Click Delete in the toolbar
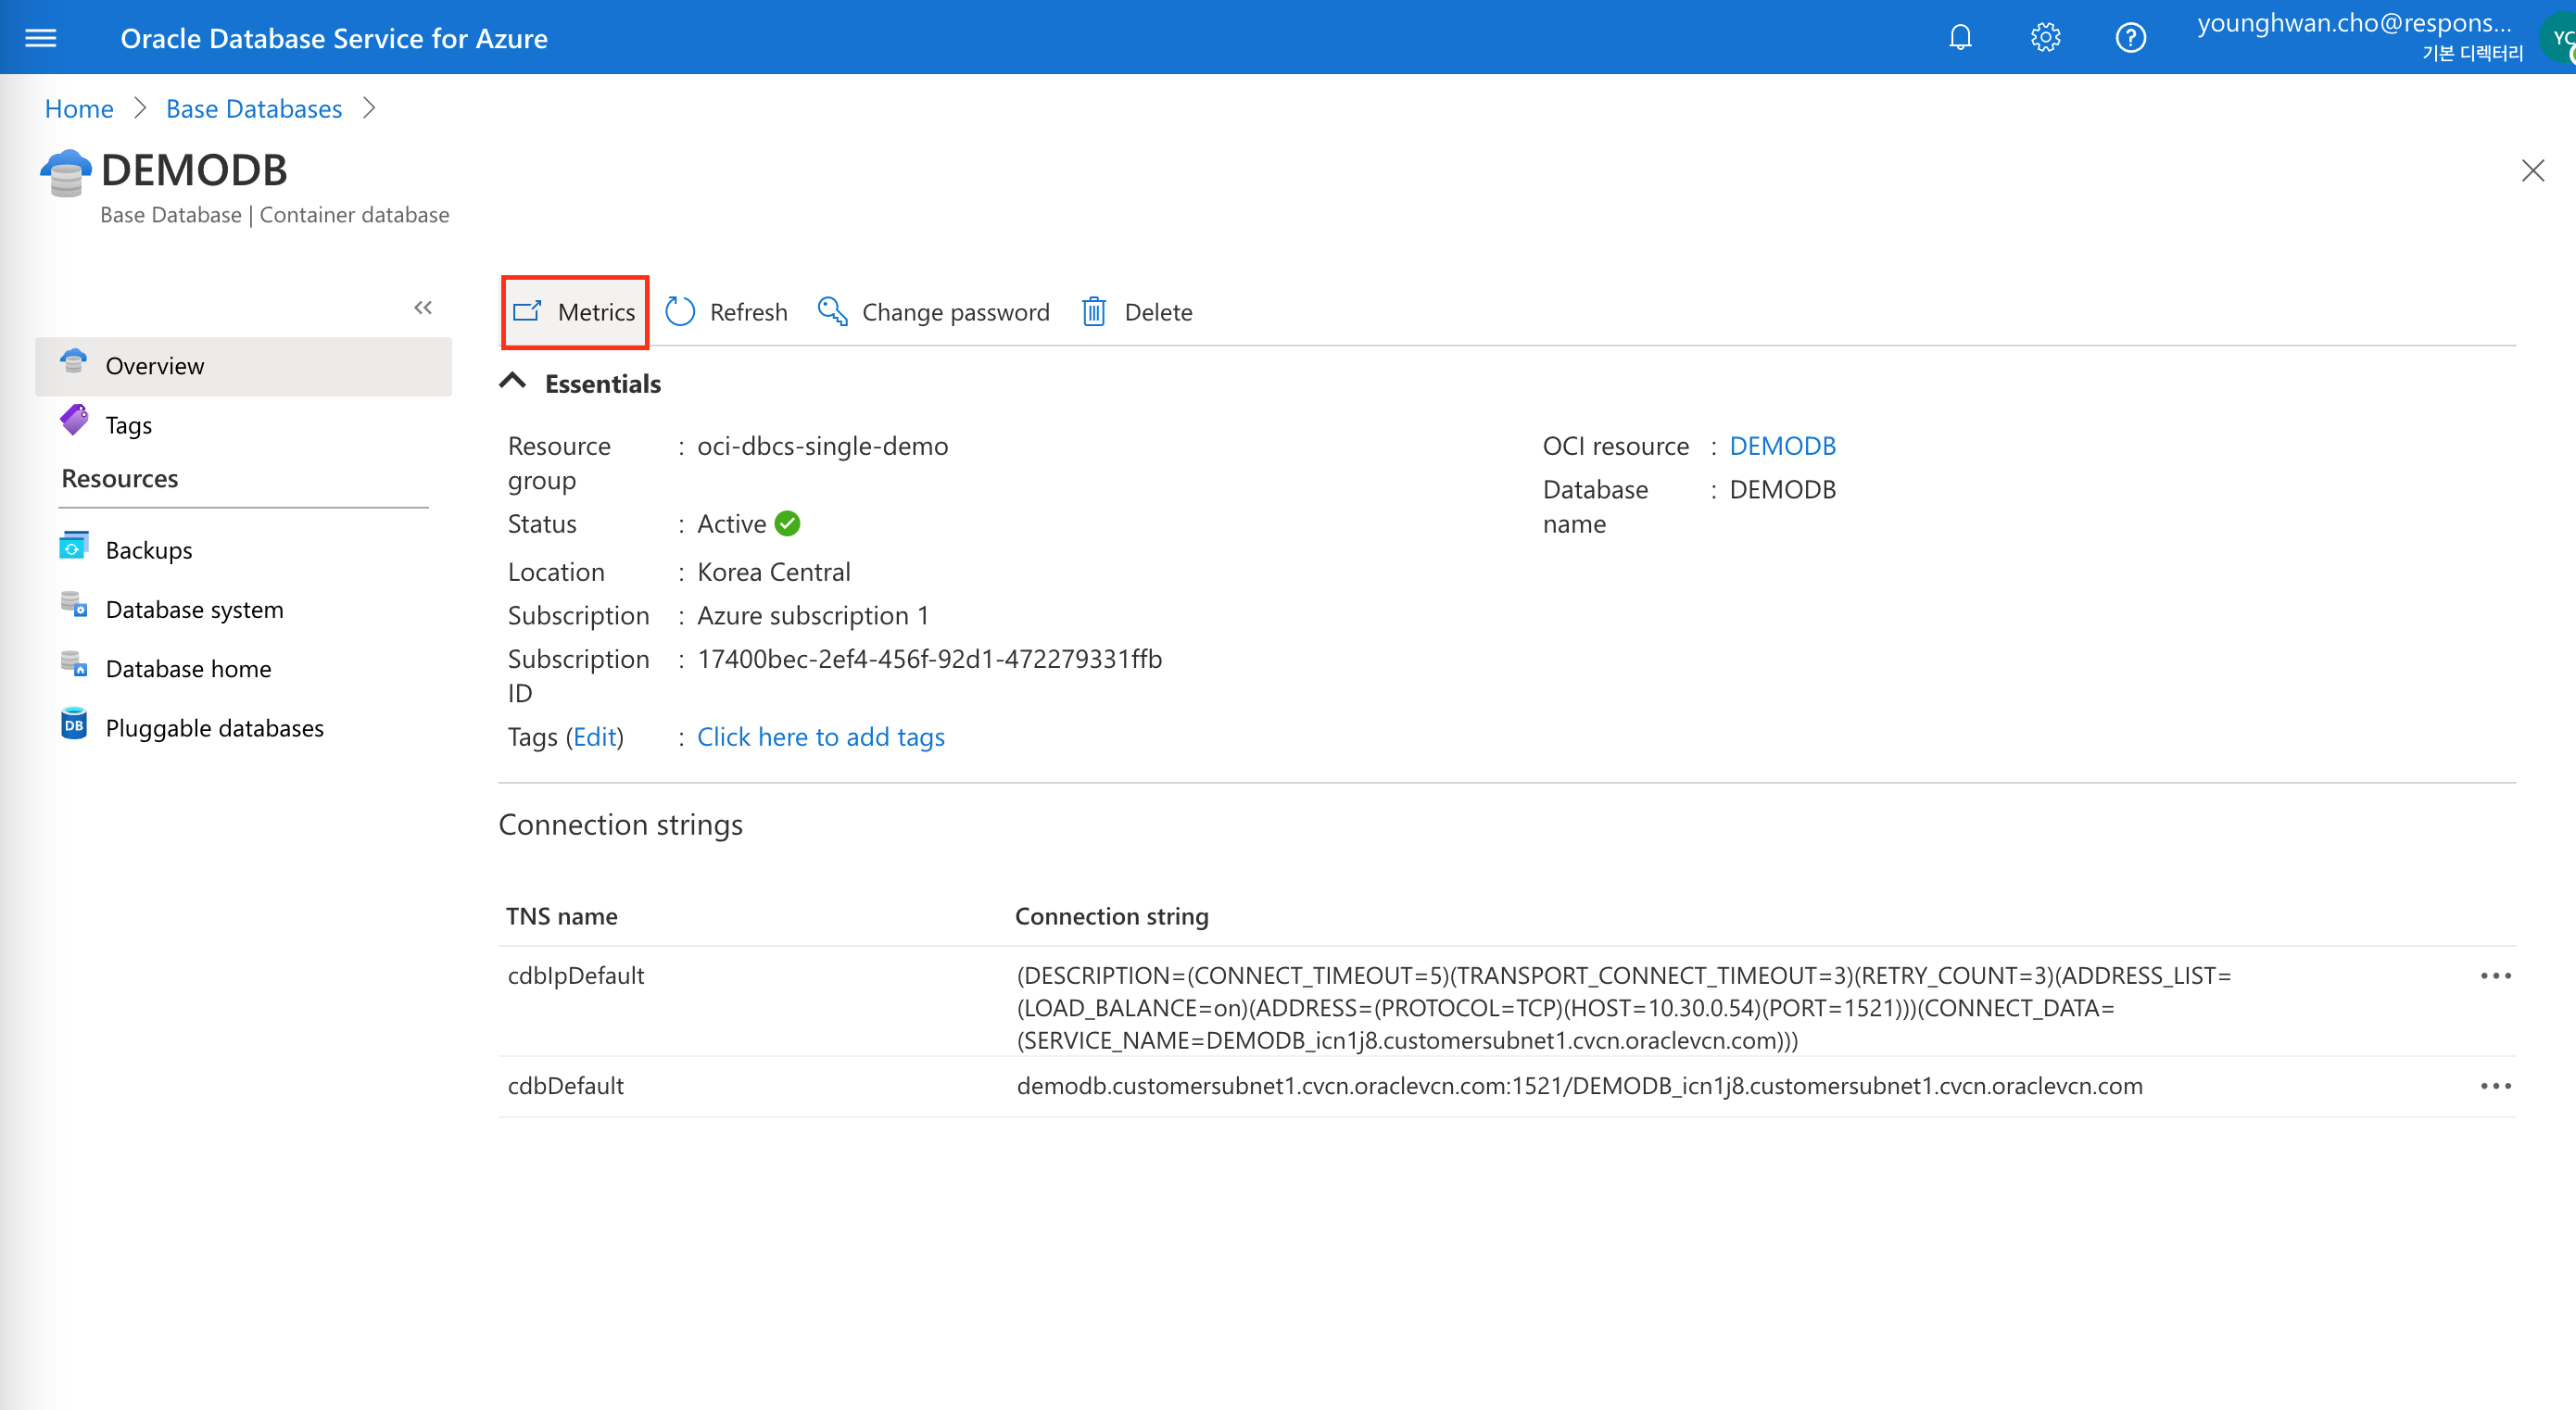2576x1410 pixels. coord(1137,312)
